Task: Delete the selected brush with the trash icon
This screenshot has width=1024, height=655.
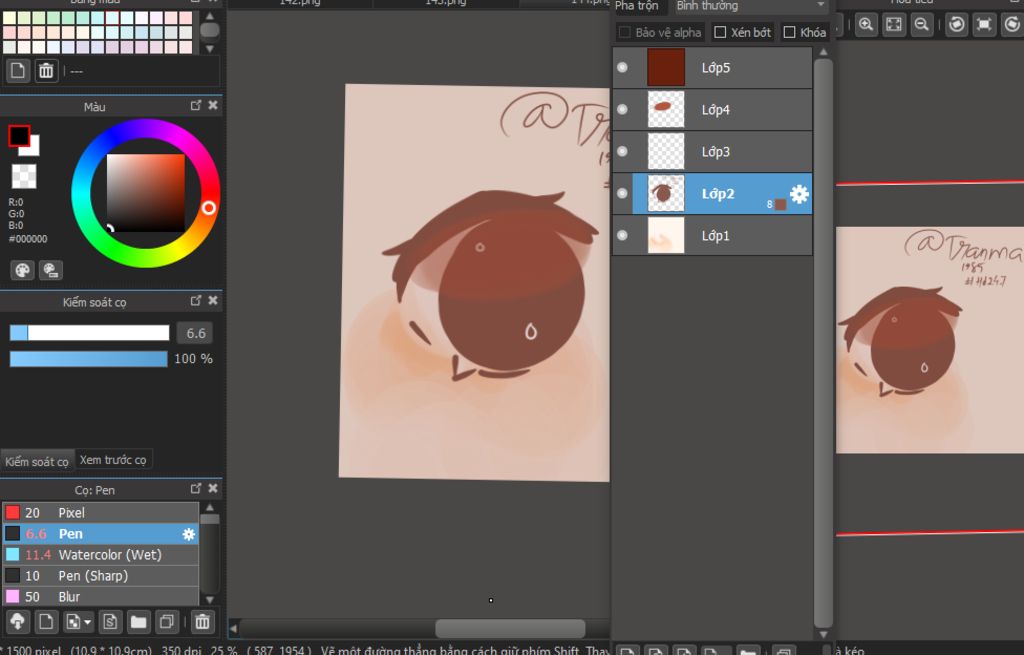Action: point(202,621)
